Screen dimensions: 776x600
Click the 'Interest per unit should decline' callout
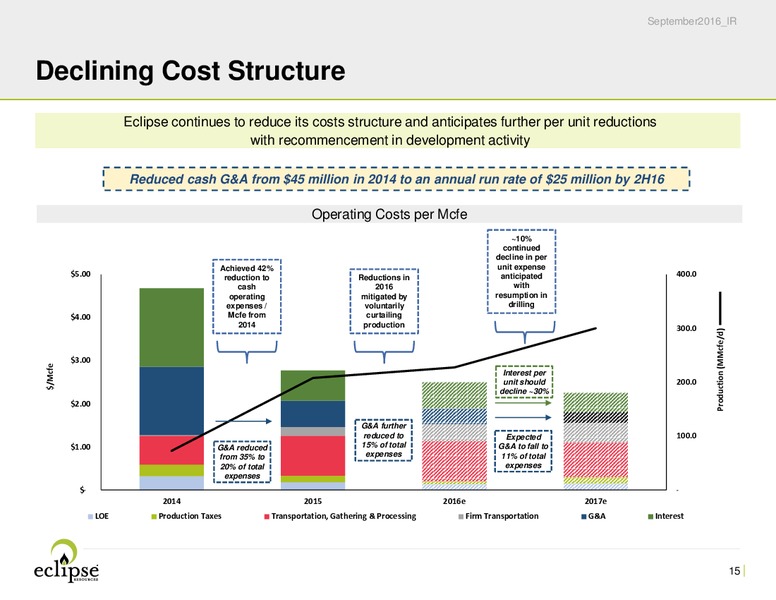[x=524, y=382]
